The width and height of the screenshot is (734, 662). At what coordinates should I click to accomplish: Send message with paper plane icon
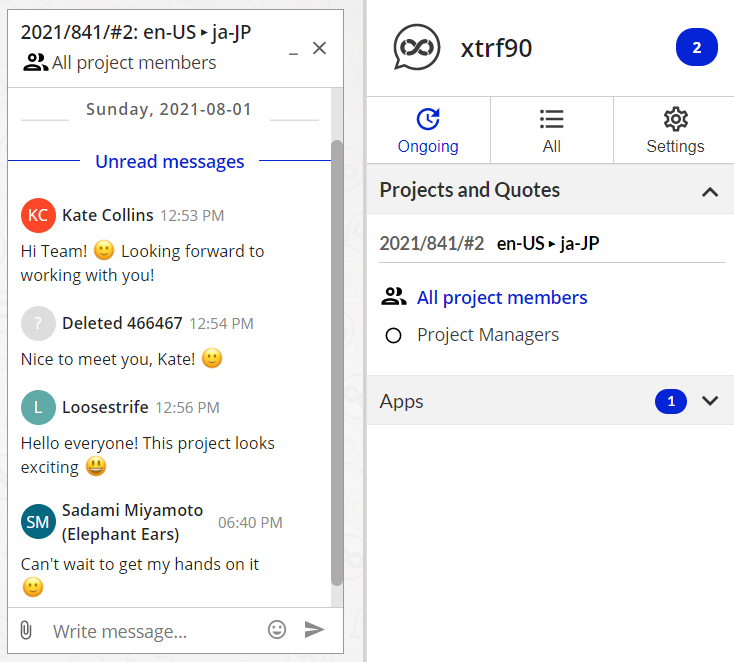click(x=314, y=630)
